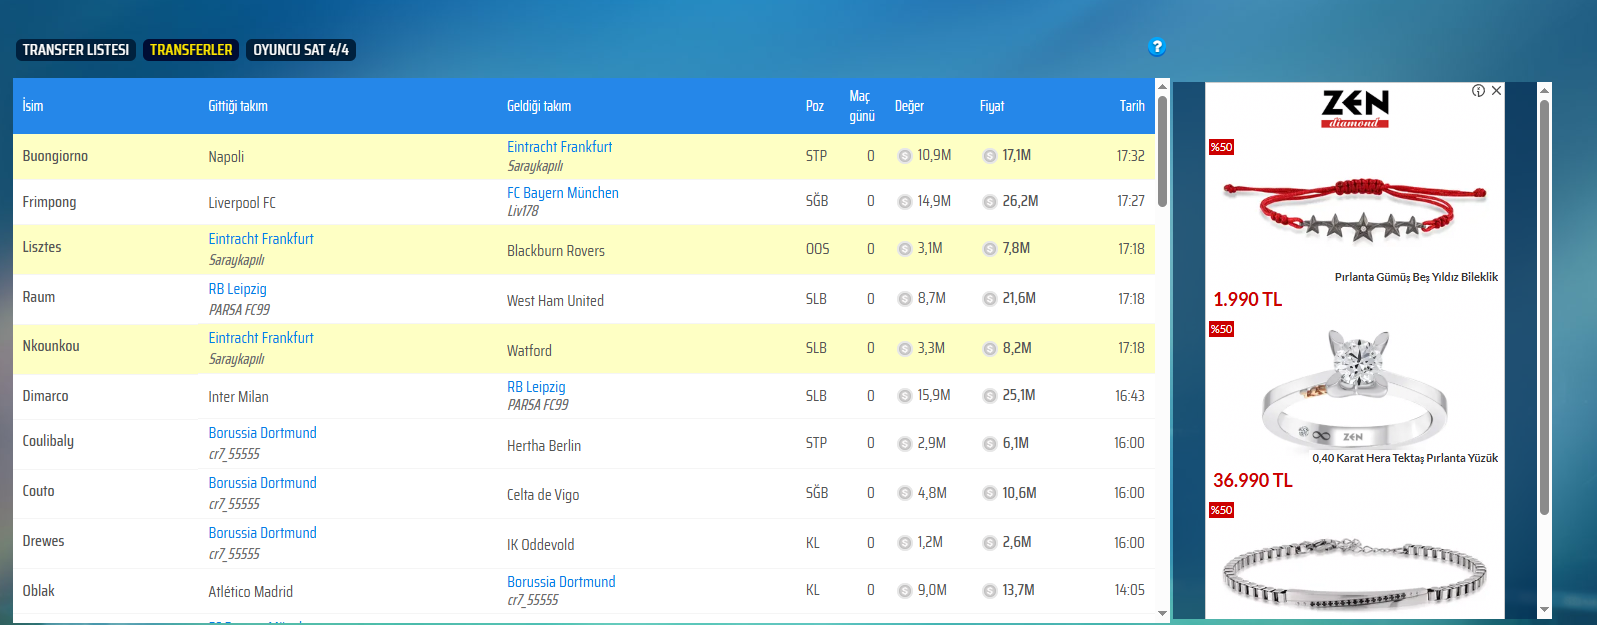Select the Transferler tab
Viewport: 1597px width, 625px height.
(x=191, y=50)
